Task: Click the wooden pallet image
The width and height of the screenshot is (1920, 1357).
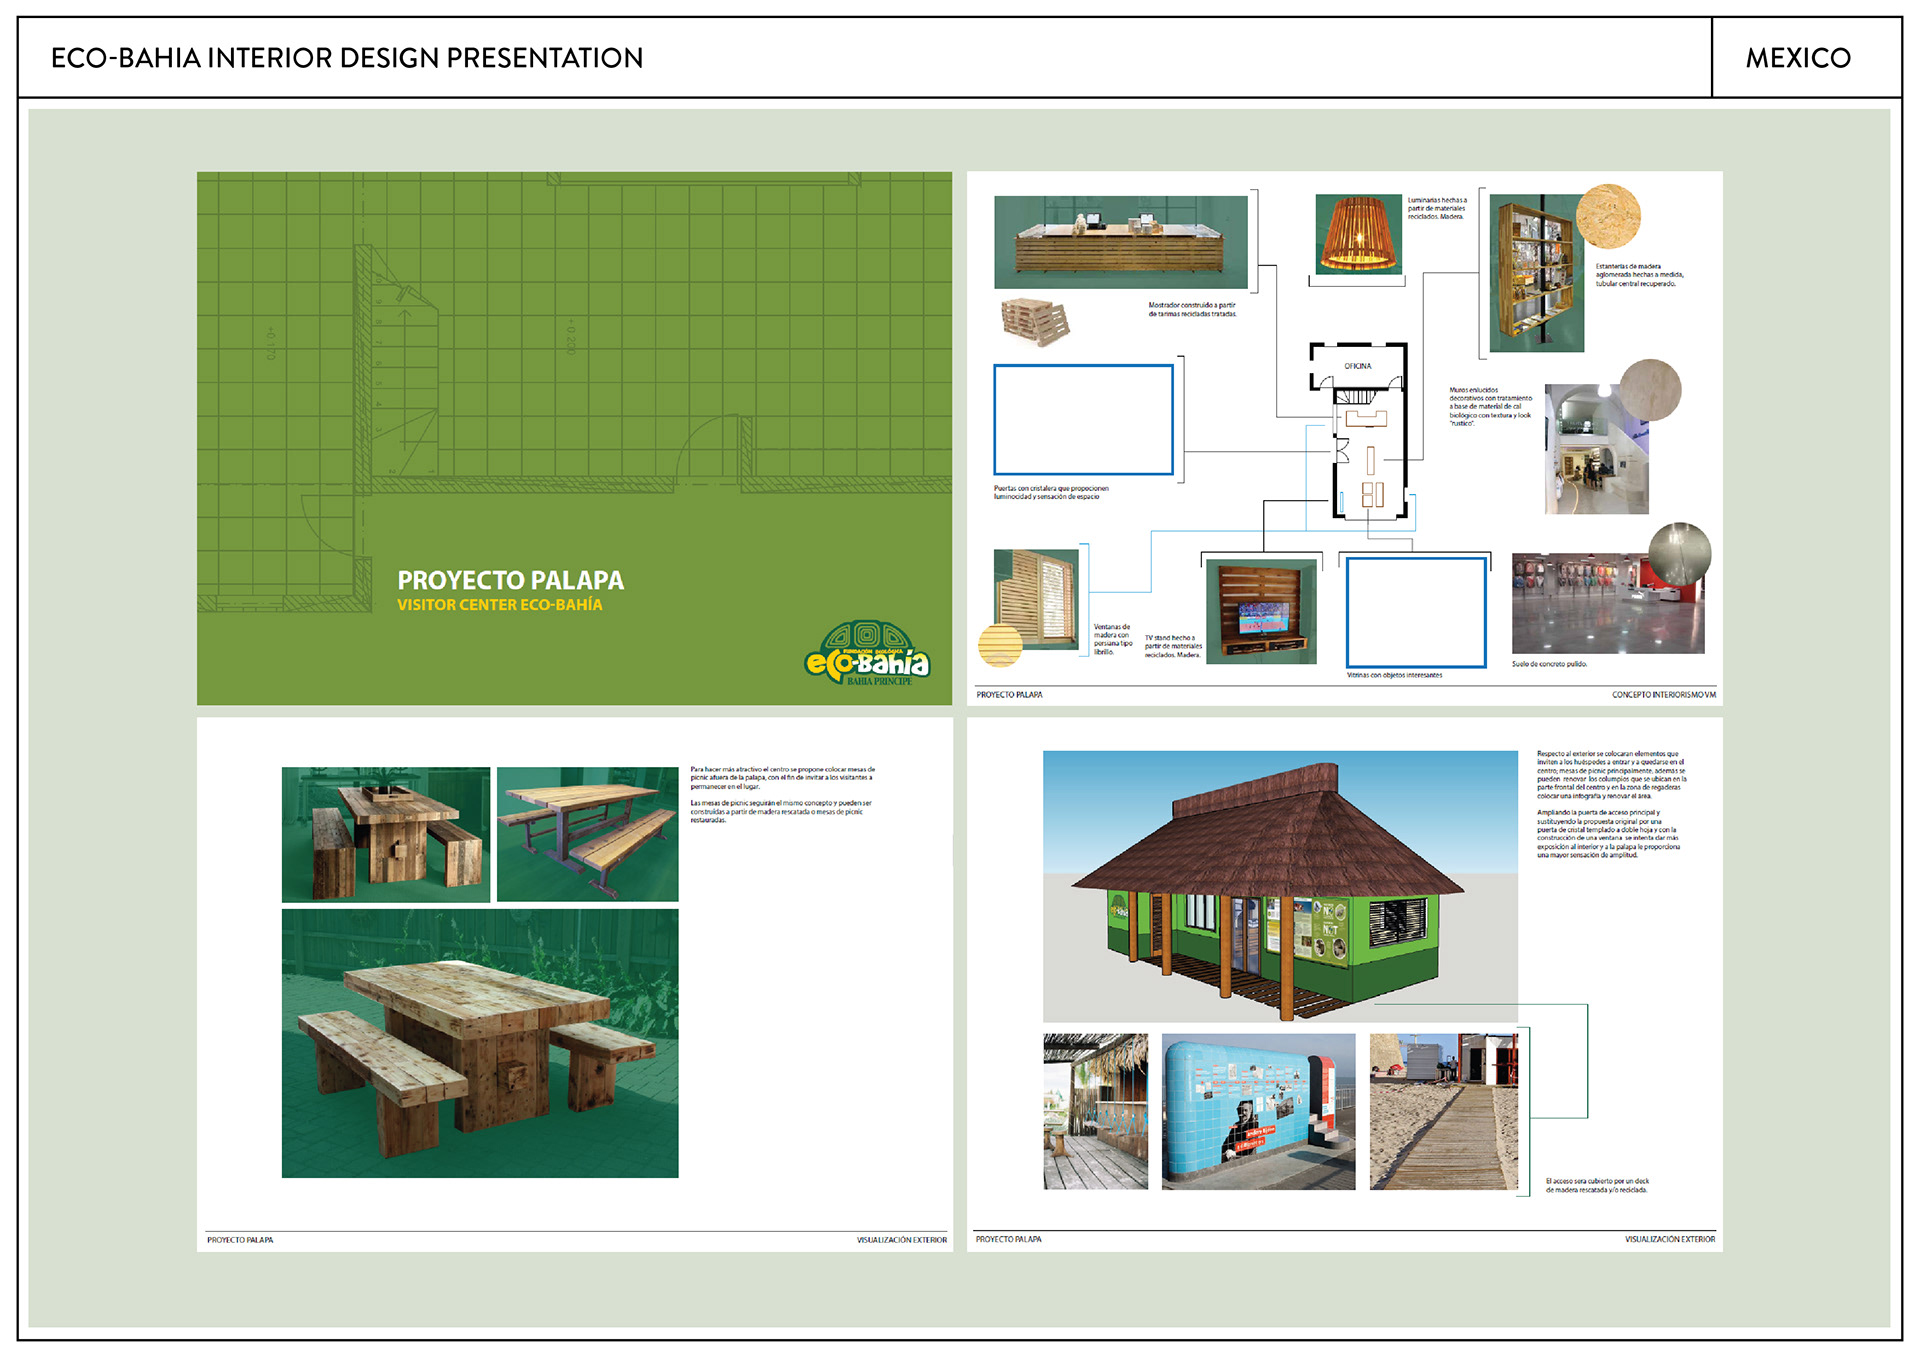Action: click(x=1035, y=321)
